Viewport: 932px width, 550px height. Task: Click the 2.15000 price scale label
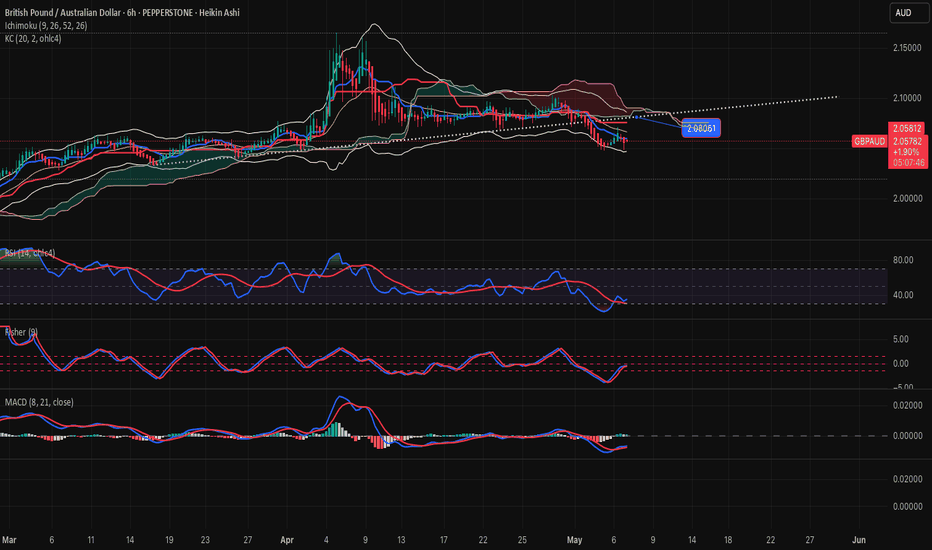(x=907, y=48)
